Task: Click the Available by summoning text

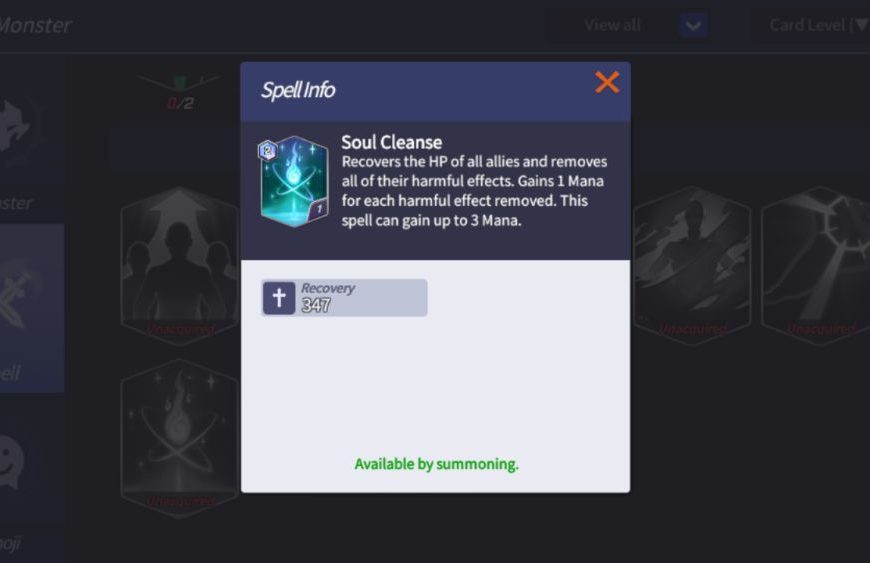Action: [436, 464]
